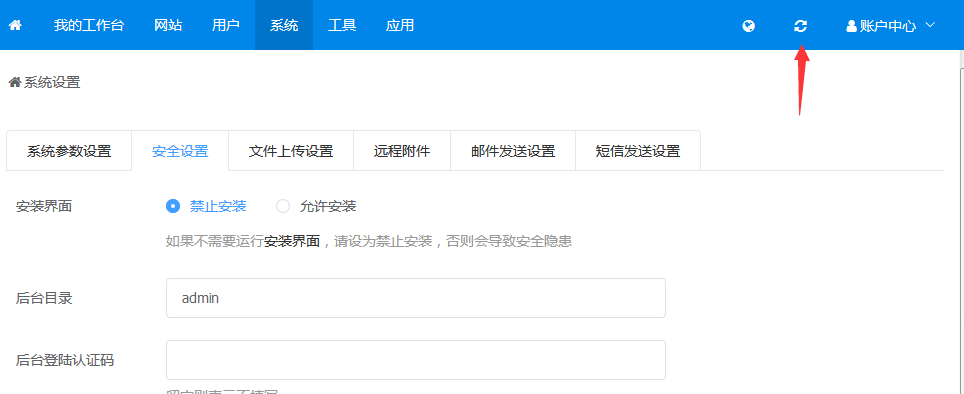
Task: Open the 用户 menu
Action: click(x=226, y=25)
